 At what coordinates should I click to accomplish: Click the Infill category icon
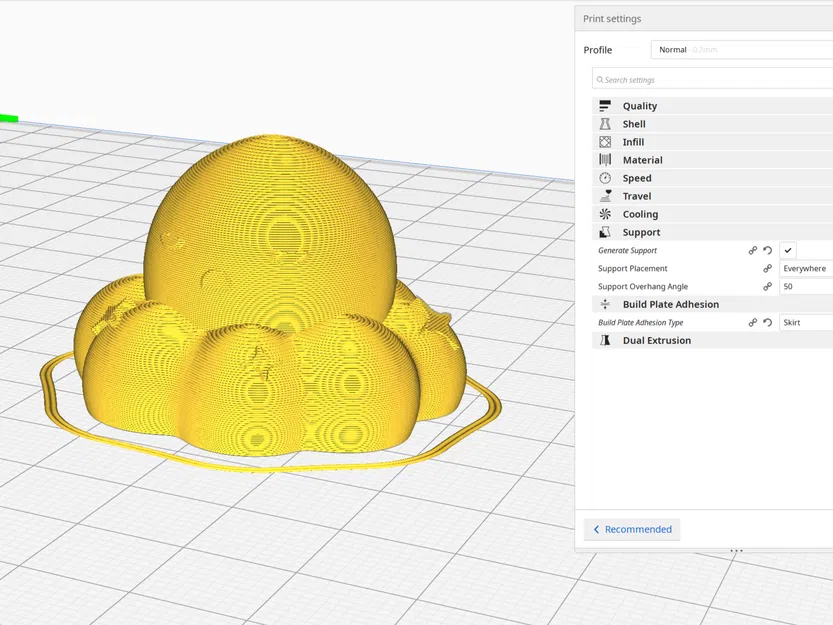point(605,142)
